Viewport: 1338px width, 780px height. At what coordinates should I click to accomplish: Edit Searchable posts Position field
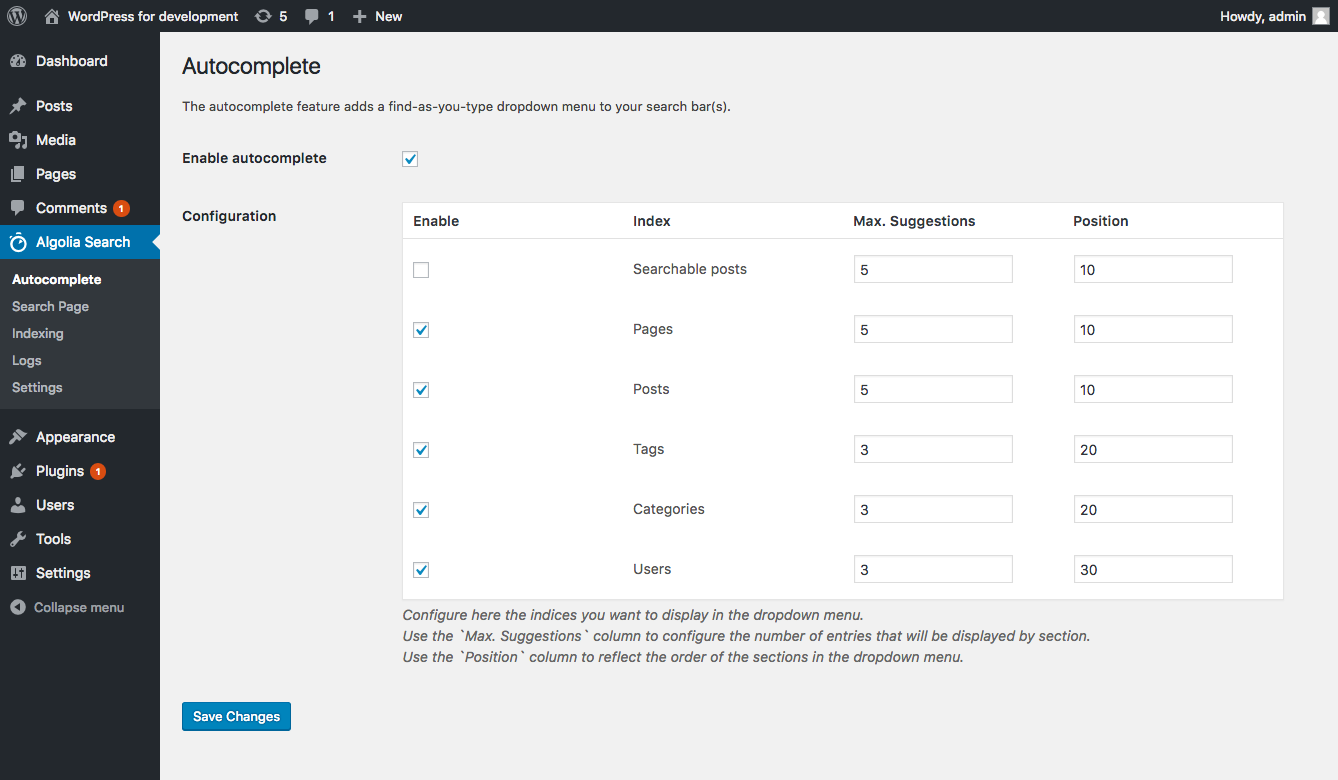click(x=1153, y=269)
